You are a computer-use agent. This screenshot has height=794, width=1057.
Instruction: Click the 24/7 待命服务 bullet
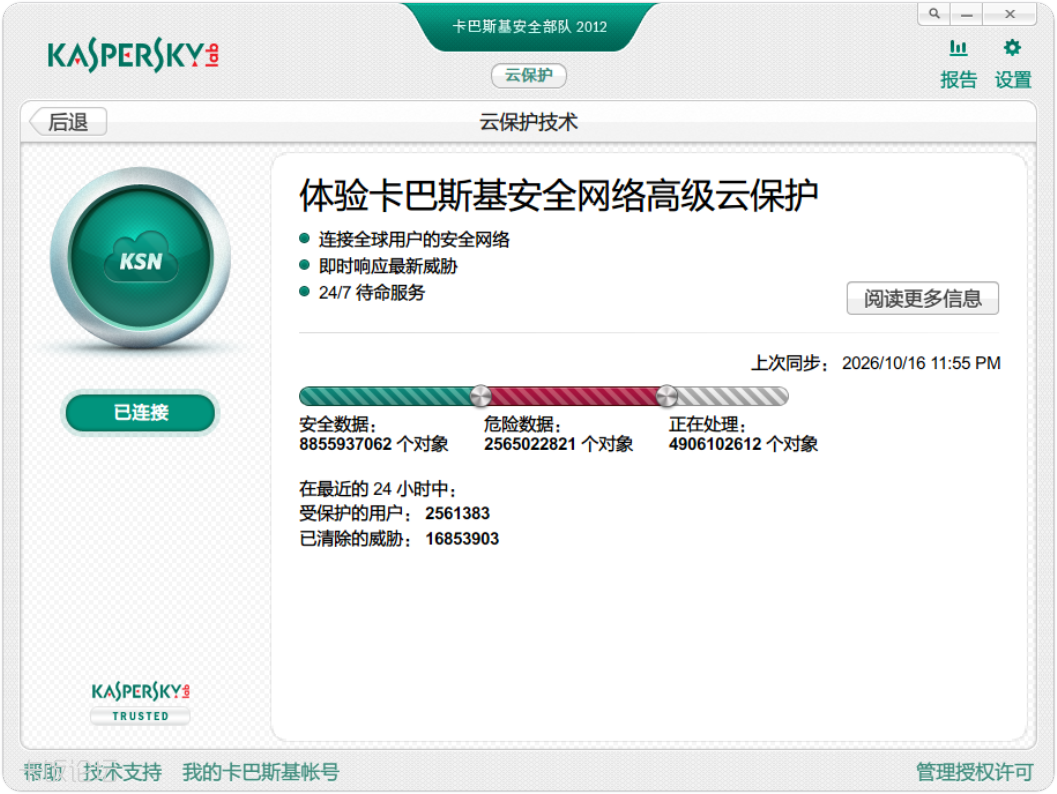click(371, 293)
